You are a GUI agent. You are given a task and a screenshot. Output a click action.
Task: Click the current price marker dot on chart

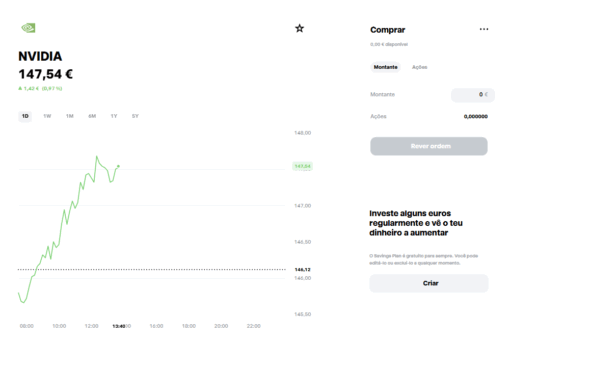tap(118, 166)
